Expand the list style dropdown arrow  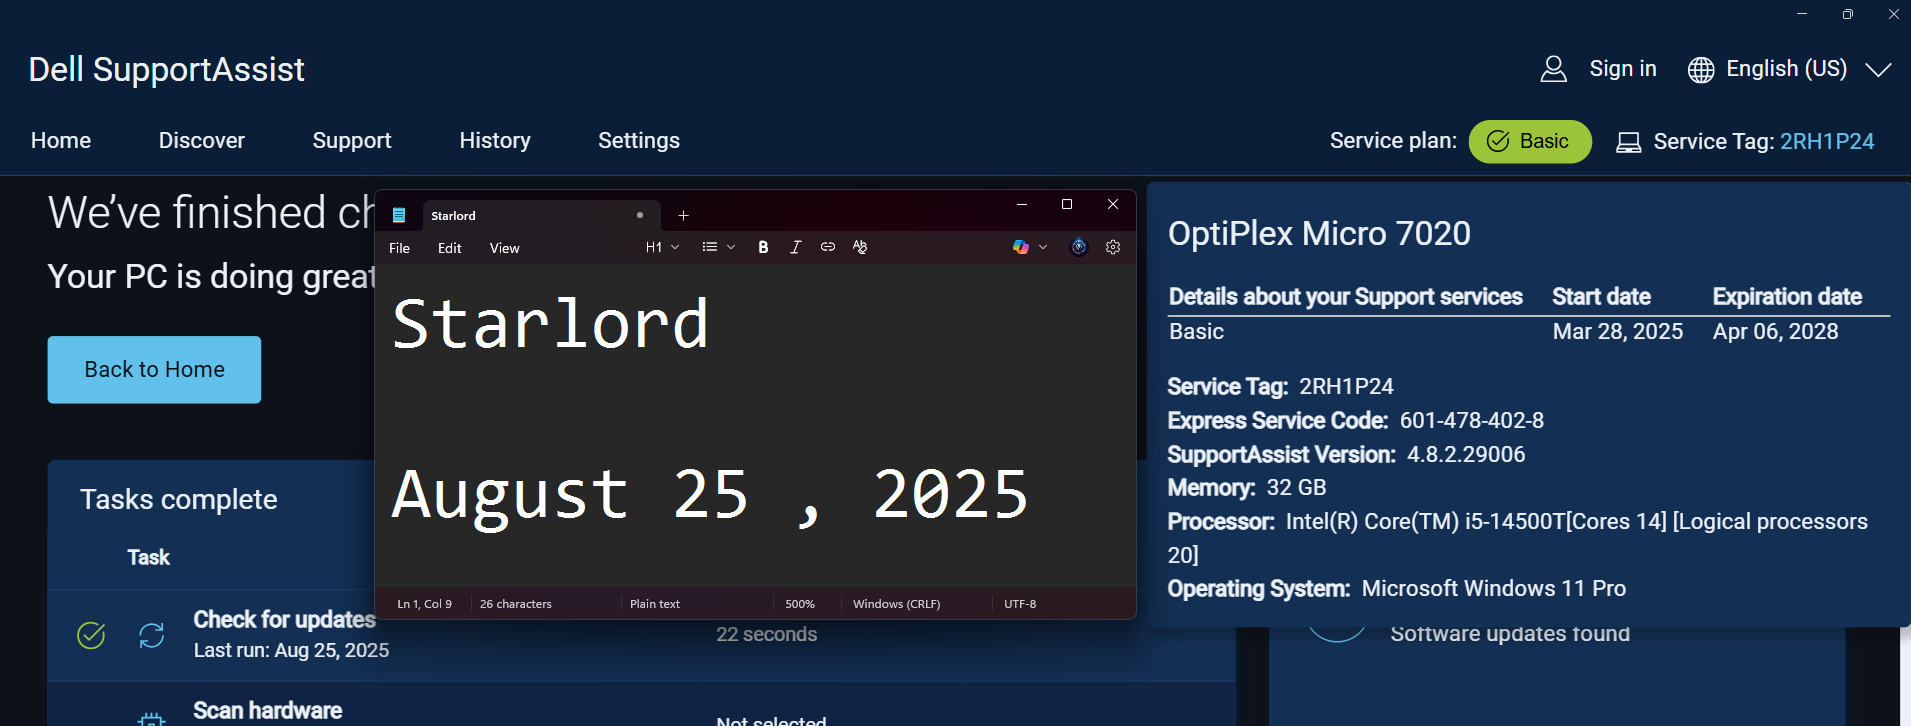[x=731, y=247]
